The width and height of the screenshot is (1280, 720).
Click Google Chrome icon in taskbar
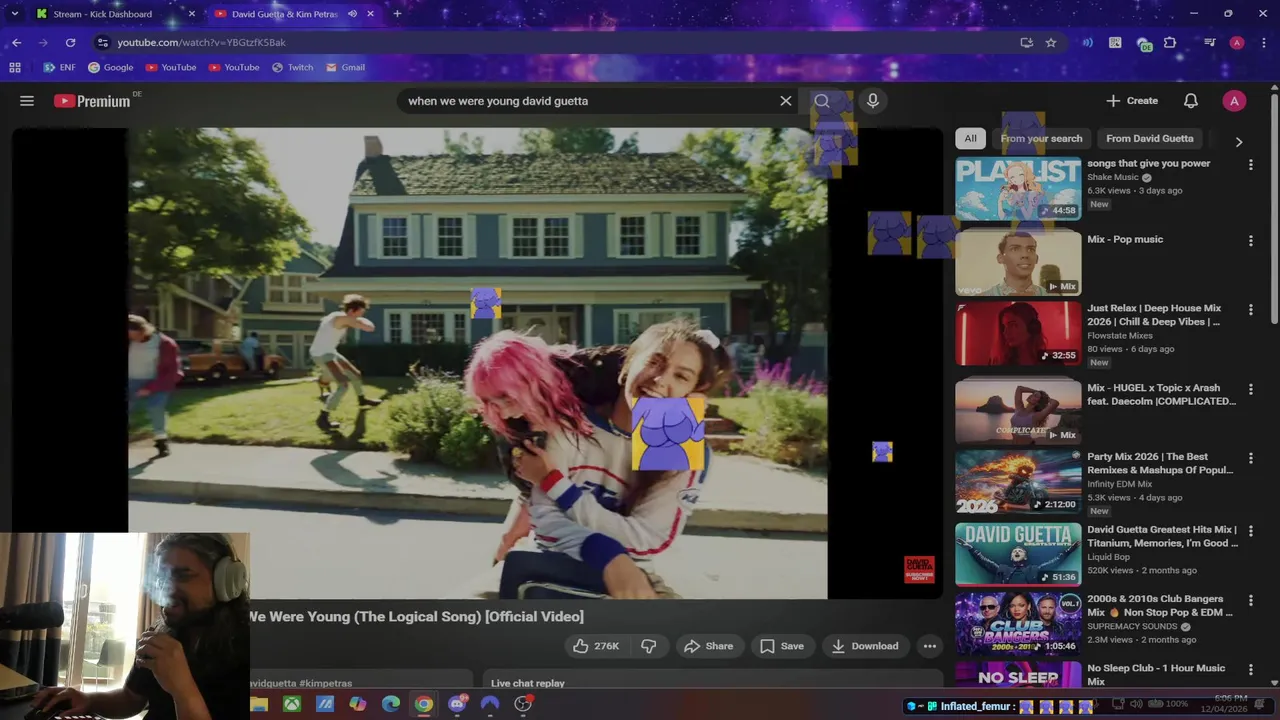pos(424,704)
